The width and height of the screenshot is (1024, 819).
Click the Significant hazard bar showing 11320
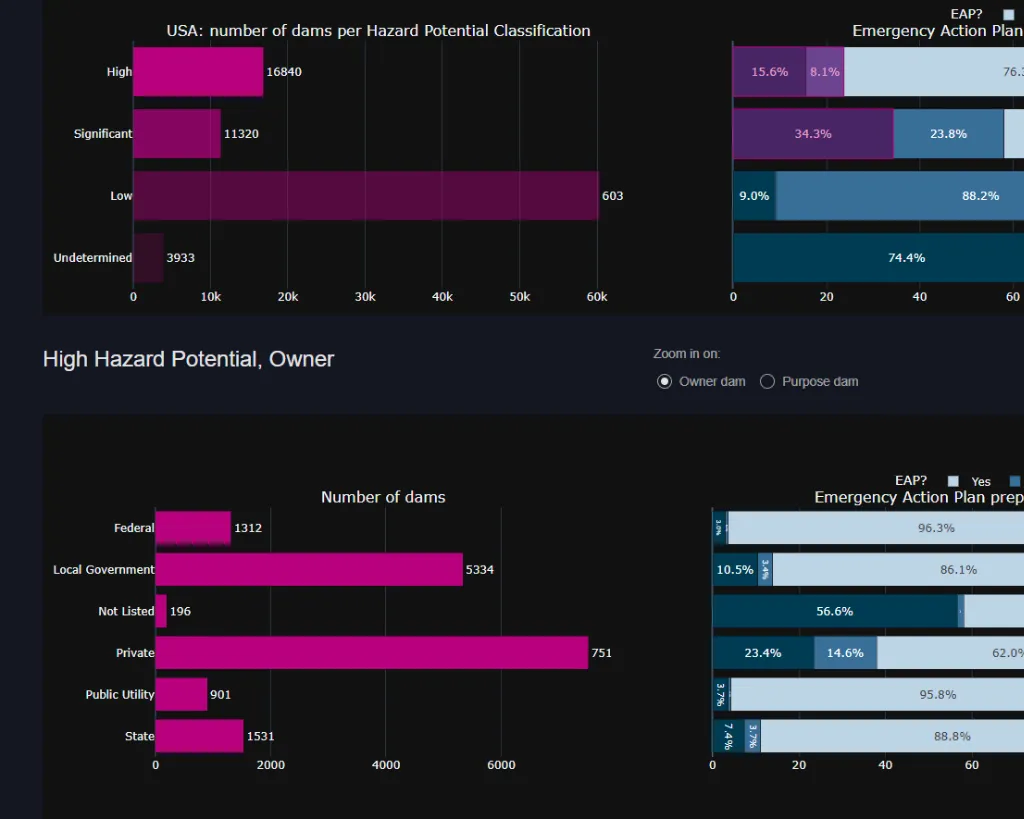(176, 134)
